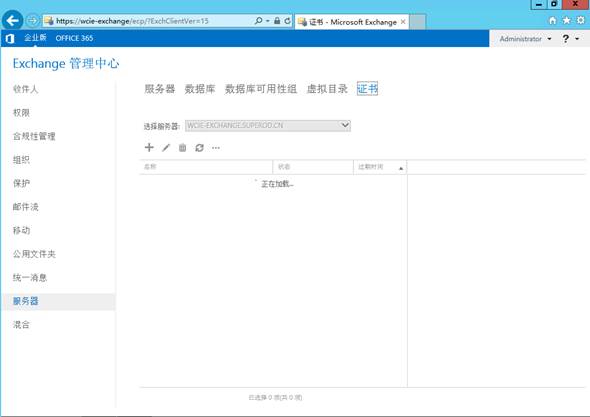Sort by the status column header
590x417 pixels.
313,167
